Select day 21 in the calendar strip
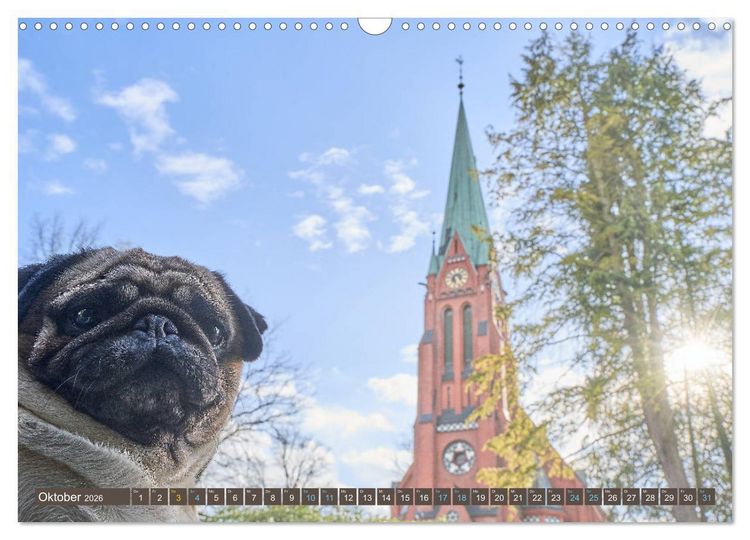750x540 pixels. pyautogui.click(x=518, y=497)
